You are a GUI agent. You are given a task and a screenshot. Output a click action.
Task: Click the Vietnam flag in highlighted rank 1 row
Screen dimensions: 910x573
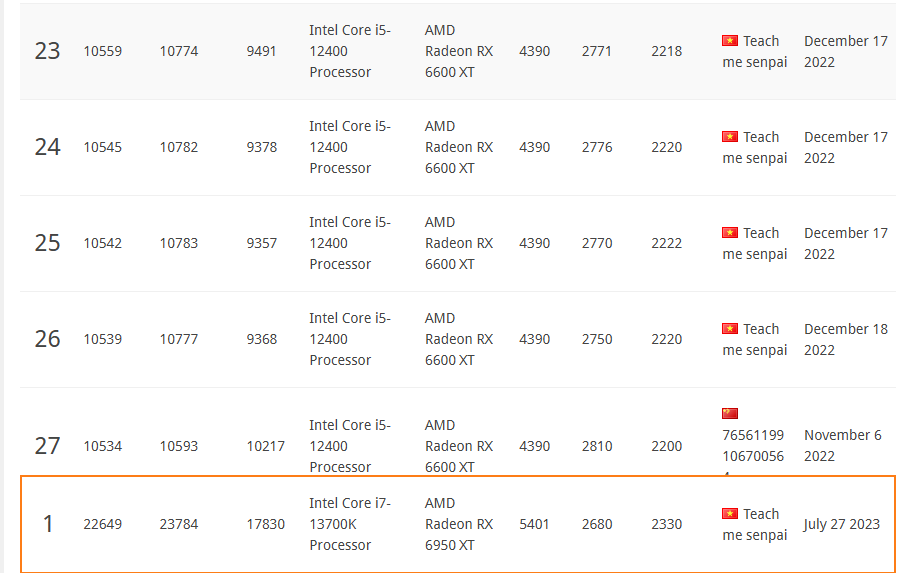pyautogui.click(x=730, y=514)
